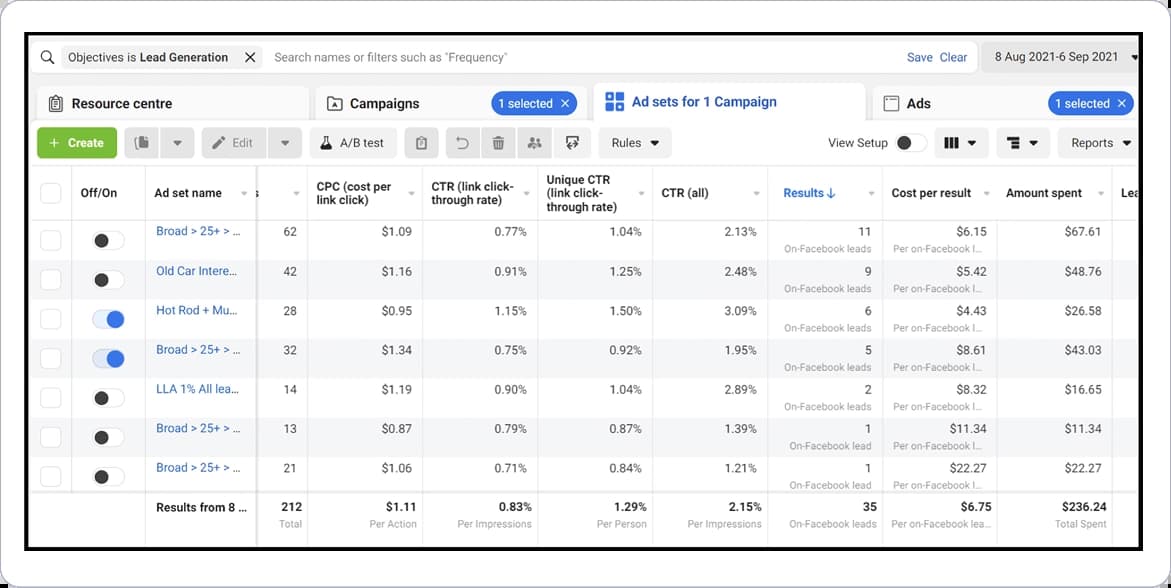1171x588 pixels.
Task: Expand the Rules dropdown
Action: pyautogui.click(x=635, y=143)
